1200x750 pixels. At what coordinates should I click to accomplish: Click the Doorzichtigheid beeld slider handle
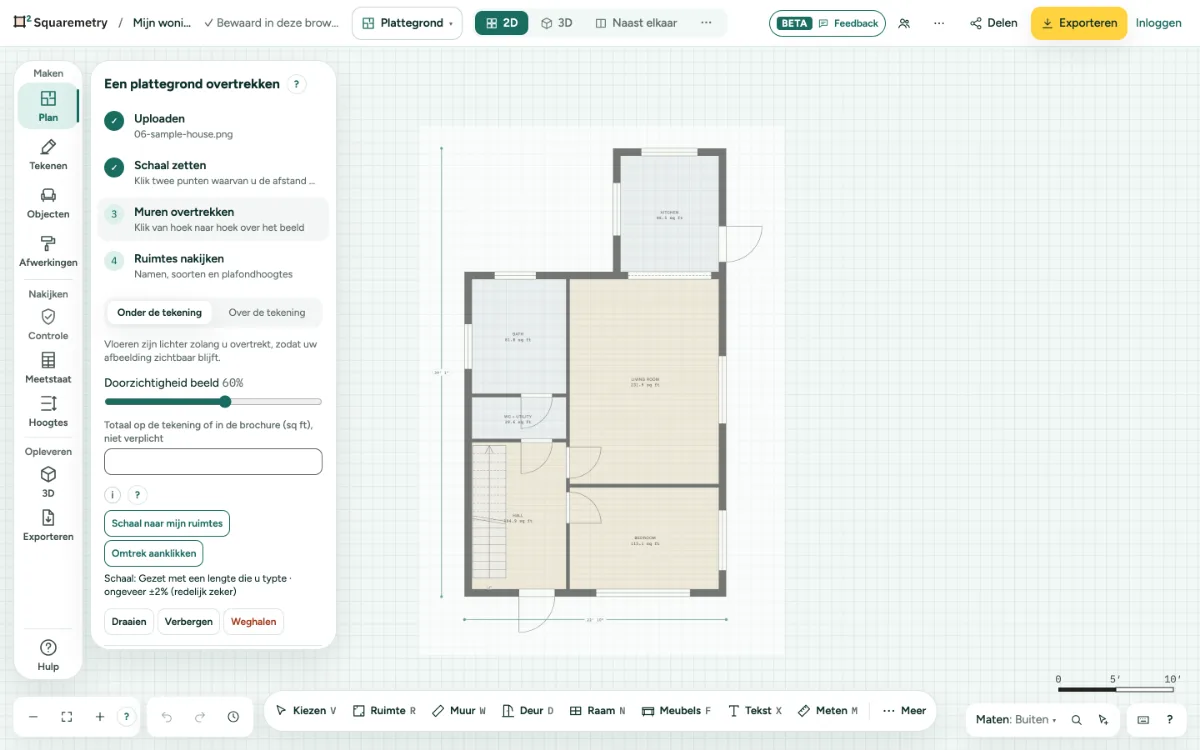(225, 402)
